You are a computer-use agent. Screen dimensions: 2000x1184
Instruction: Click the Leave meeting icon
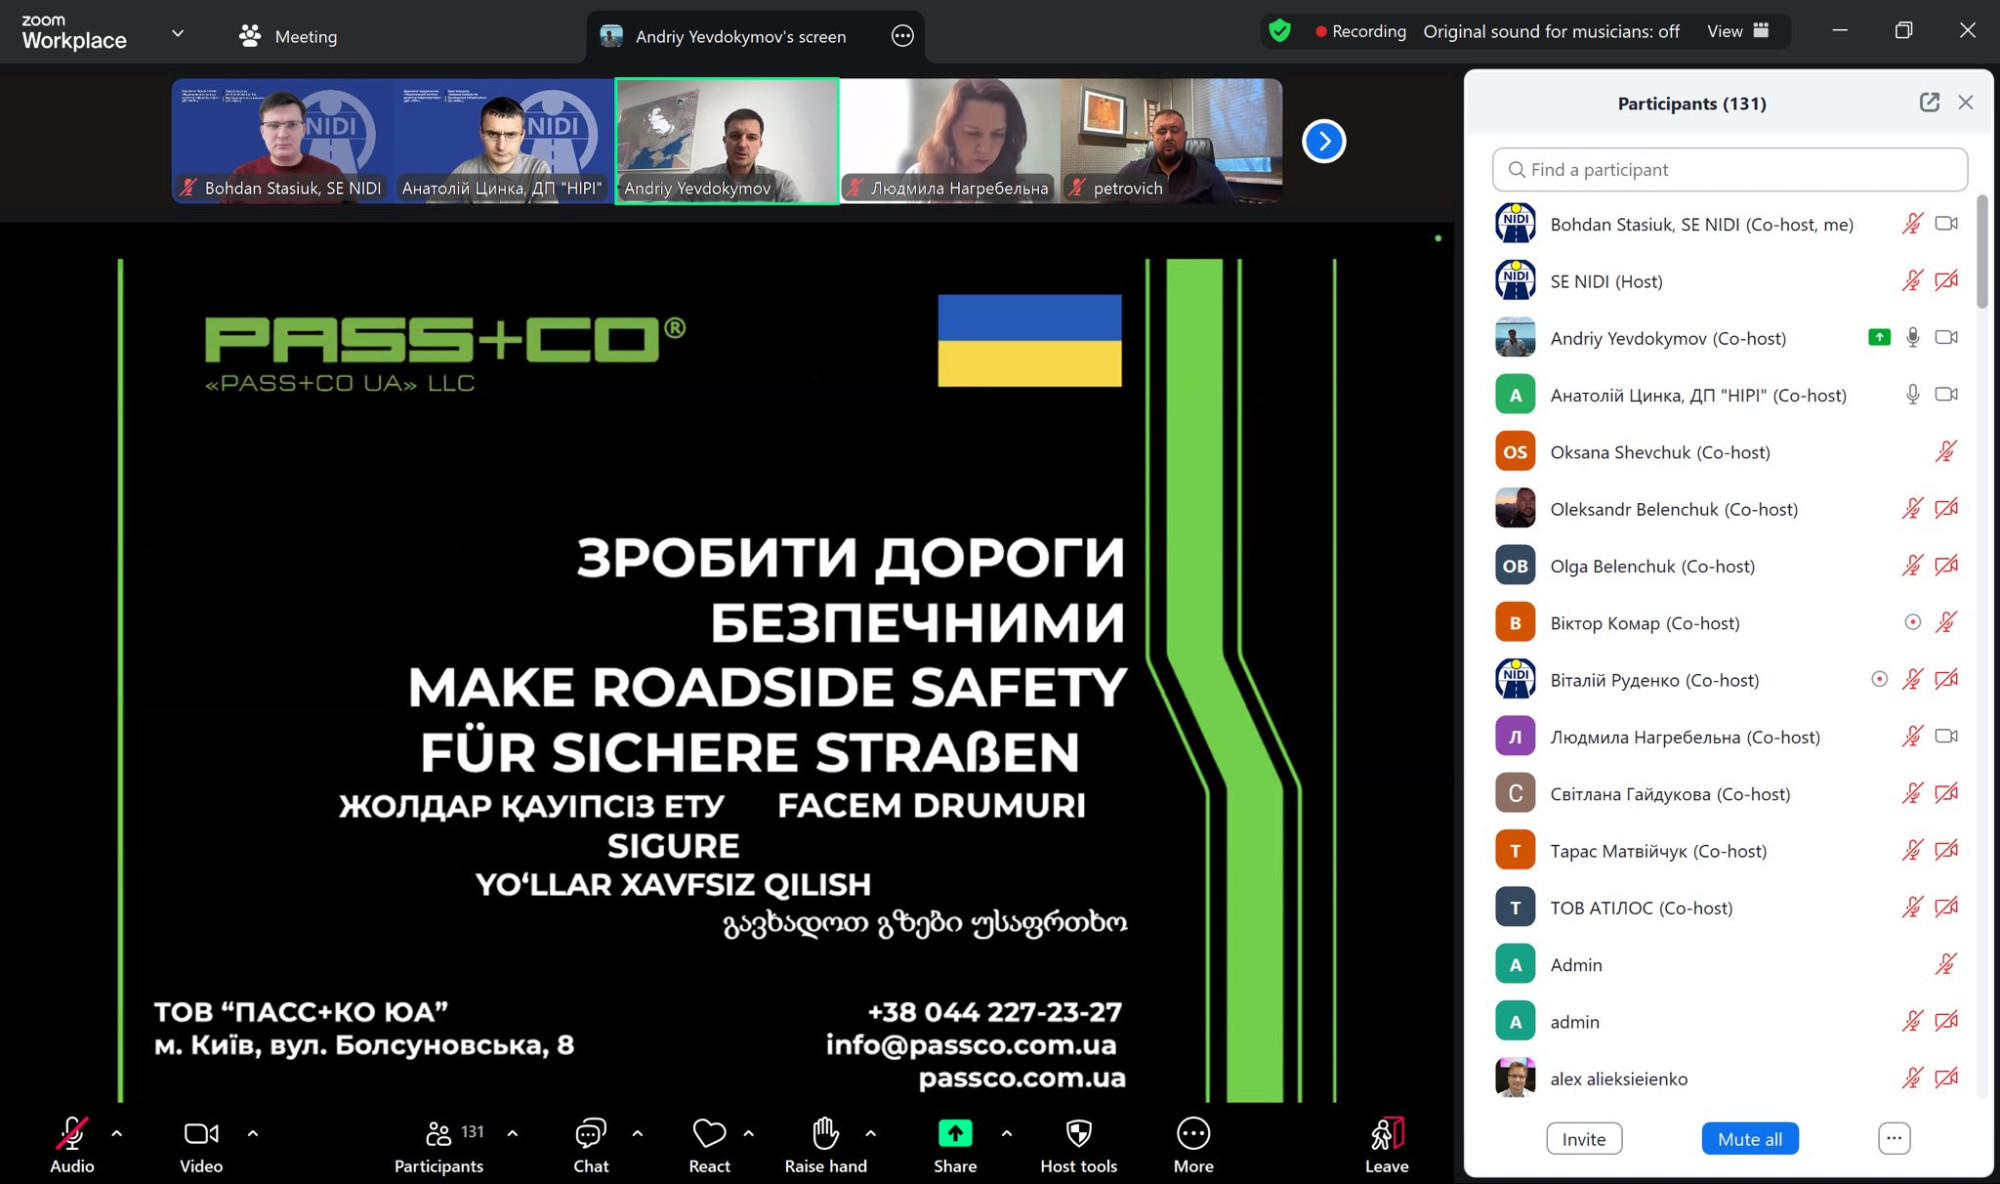coord(1386,1134)
